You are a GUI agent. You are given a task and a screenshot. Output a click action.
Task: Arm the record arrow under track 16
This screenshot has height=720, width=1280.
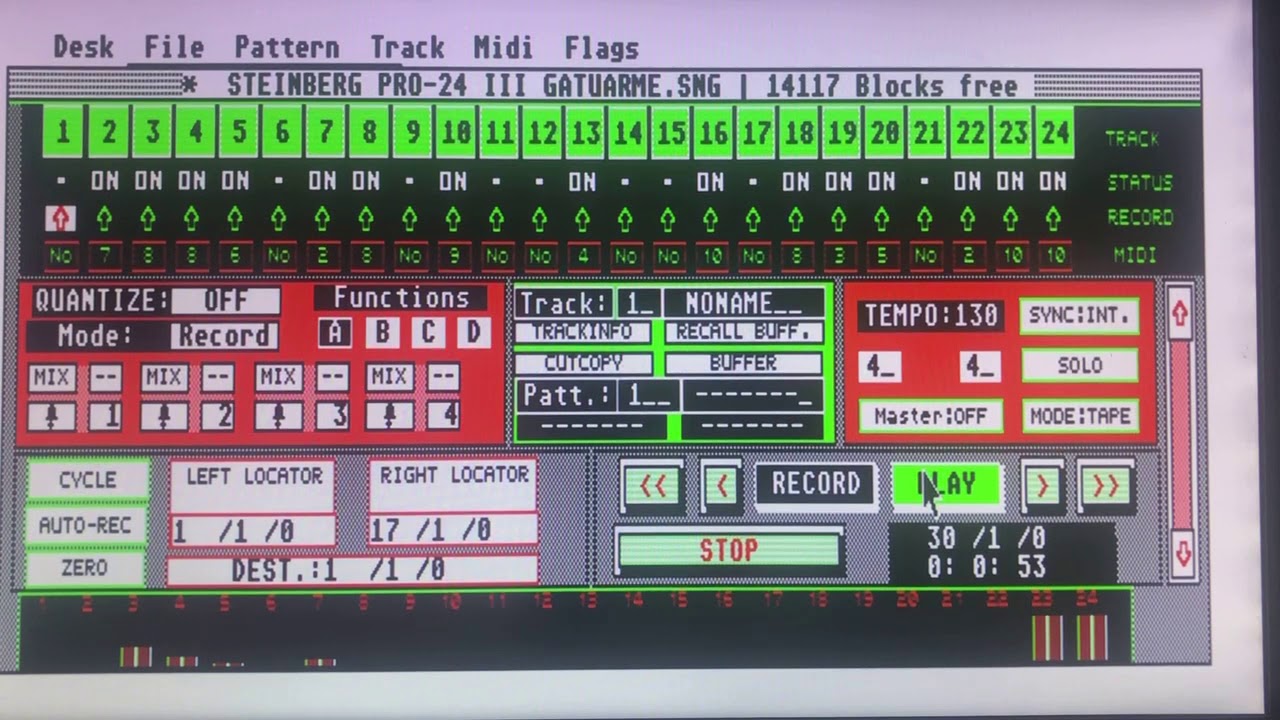pyautogui.click(x=710, y=218)
